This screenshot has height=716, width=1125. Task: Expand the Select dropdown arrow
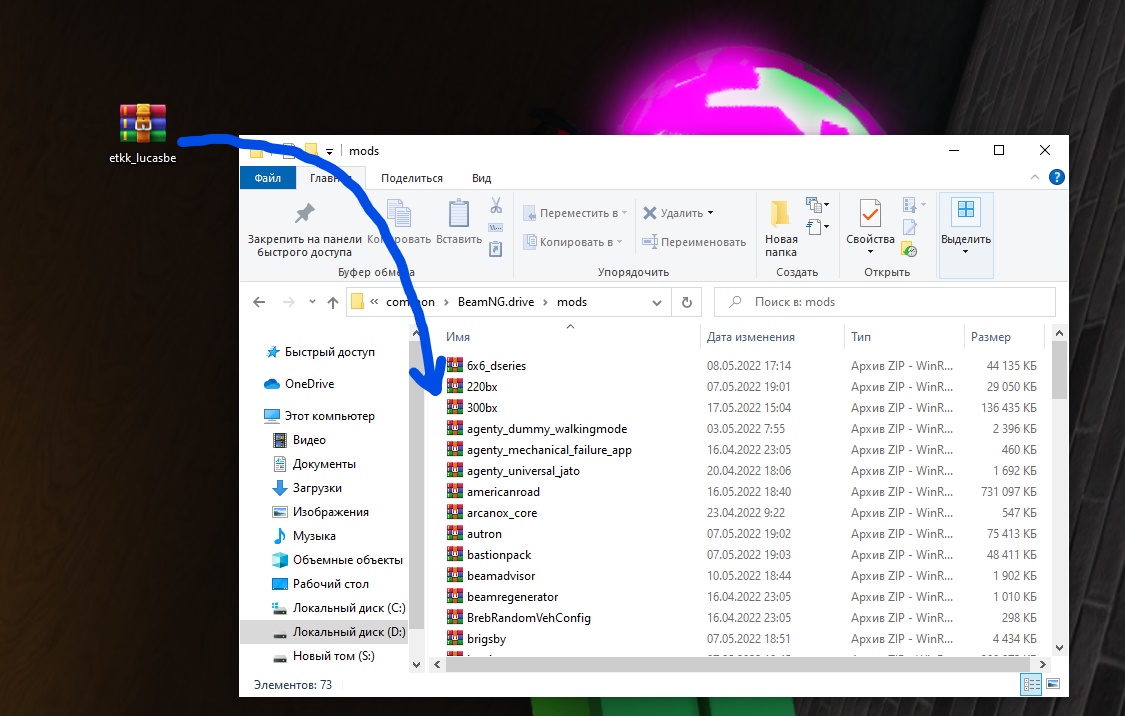pos(965,252)
